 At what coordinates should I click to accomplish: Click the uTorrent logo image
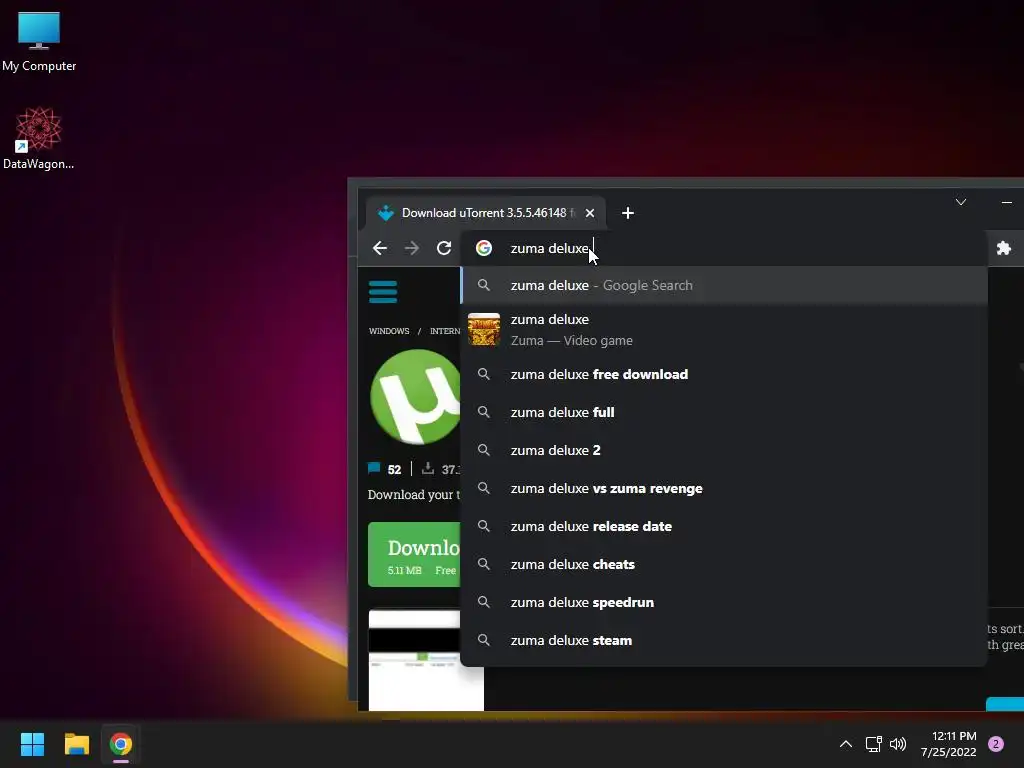415,397
